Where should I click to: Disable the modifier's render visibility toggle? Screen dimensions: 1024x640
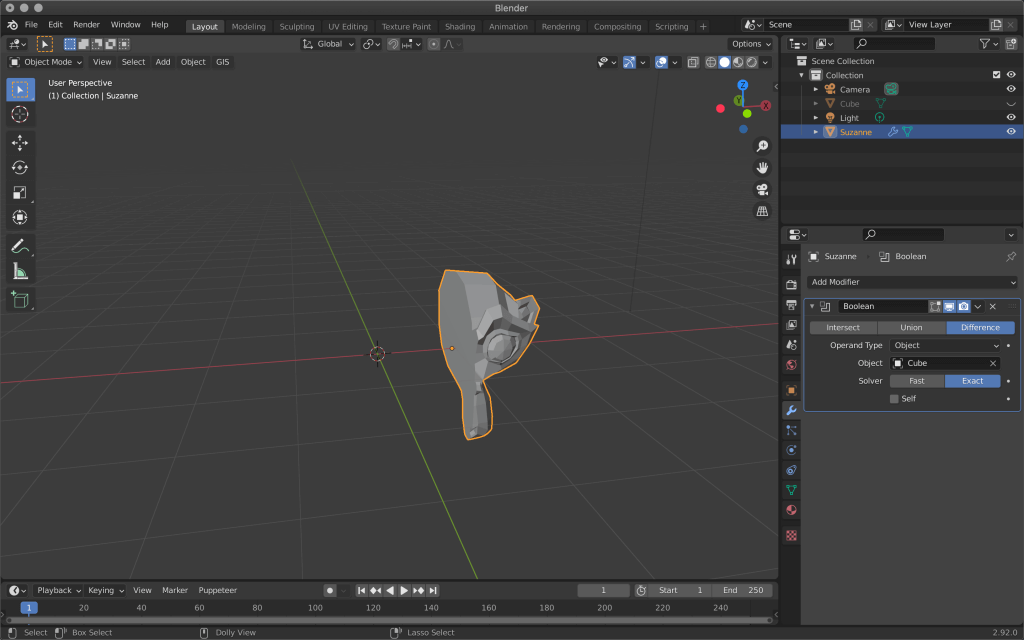click(x=963, y=306)
